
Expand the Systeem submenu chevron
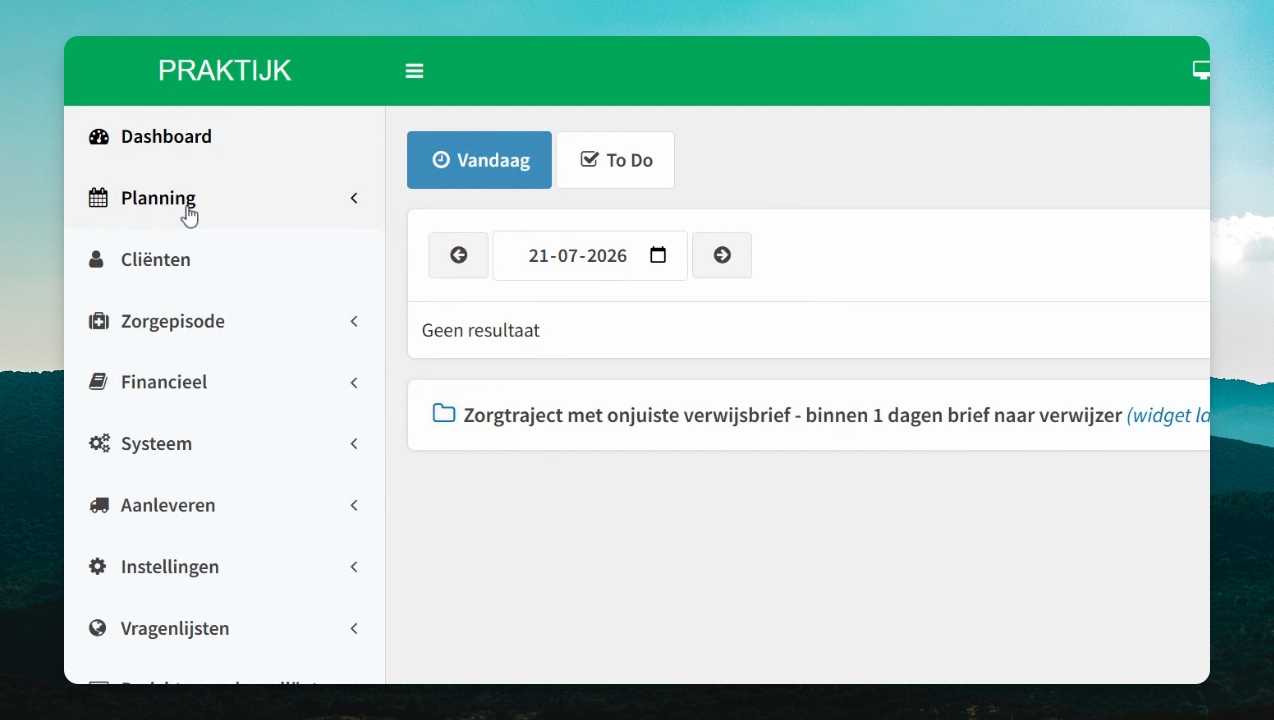(354, 444)
